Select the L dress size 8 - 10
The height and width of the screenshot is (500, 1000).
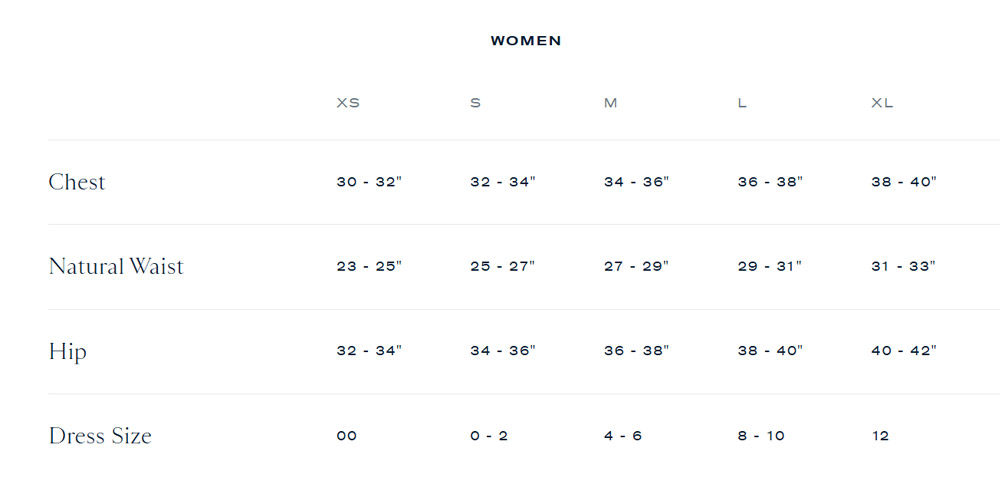[x=761, y=436]
